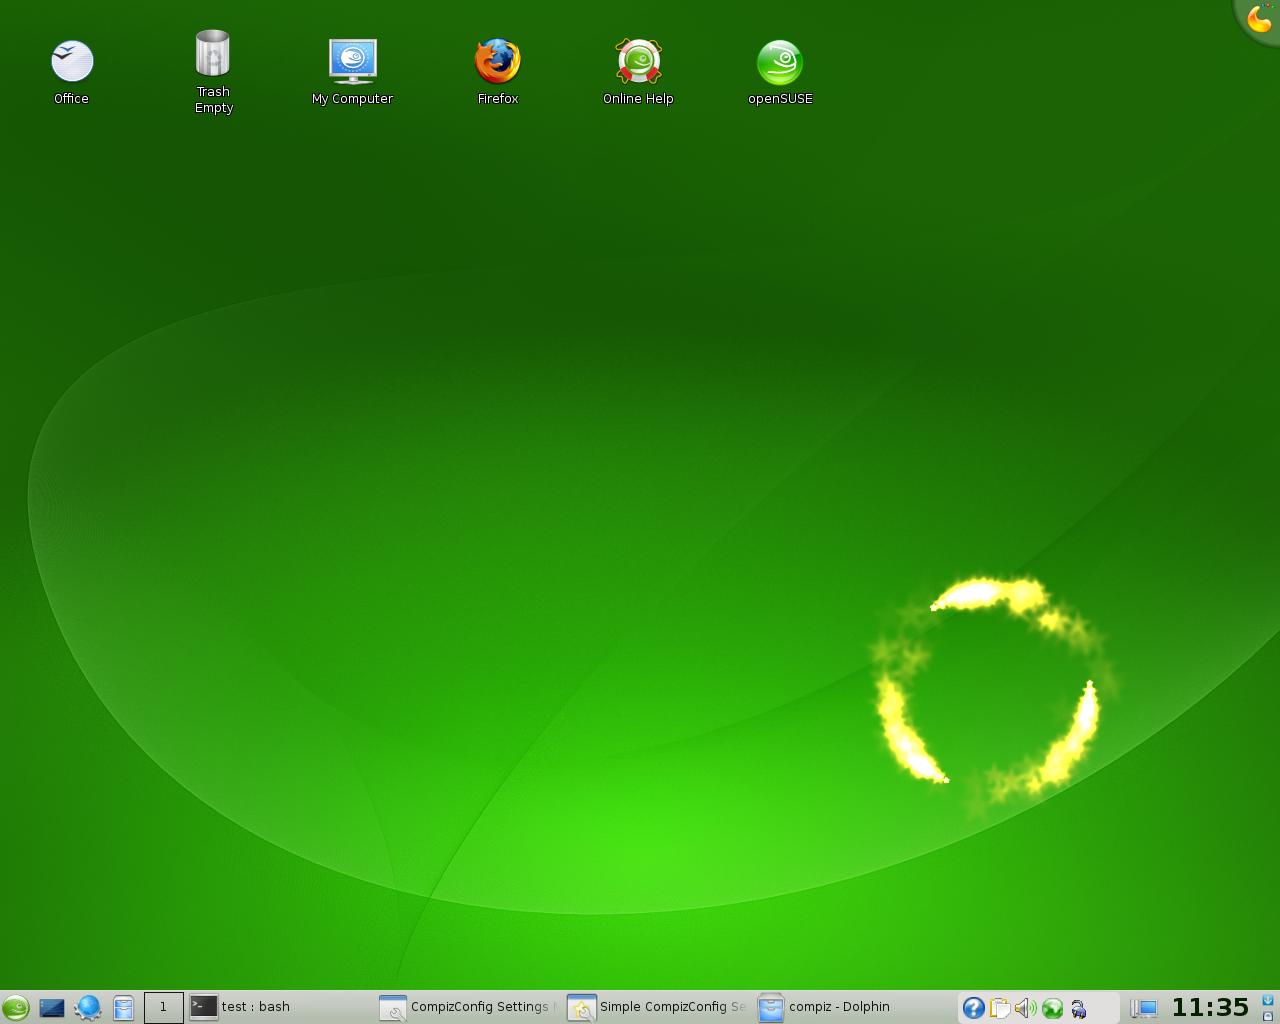Image resolution: width=1280 pixels, height=1024 pixels.
Task: Click the blue help tray icon
Action: [x=973, y=1008]
